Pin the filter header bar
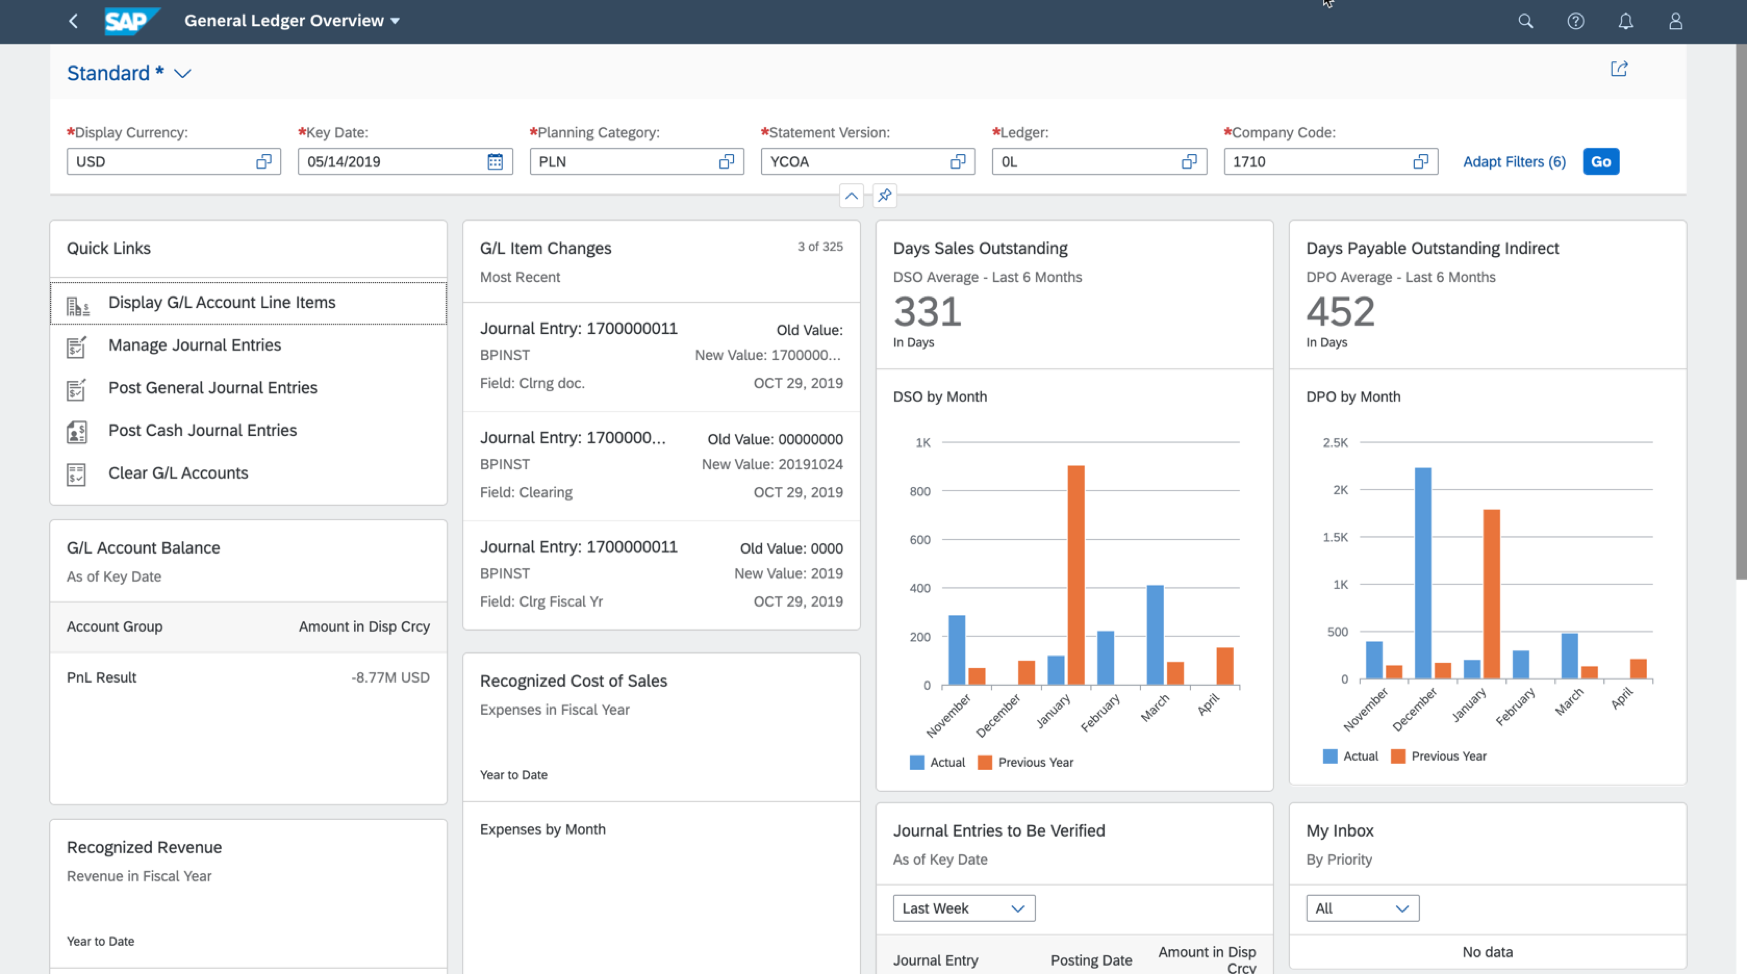Viewport: 1747px width, 974px height. coord(884,196)
